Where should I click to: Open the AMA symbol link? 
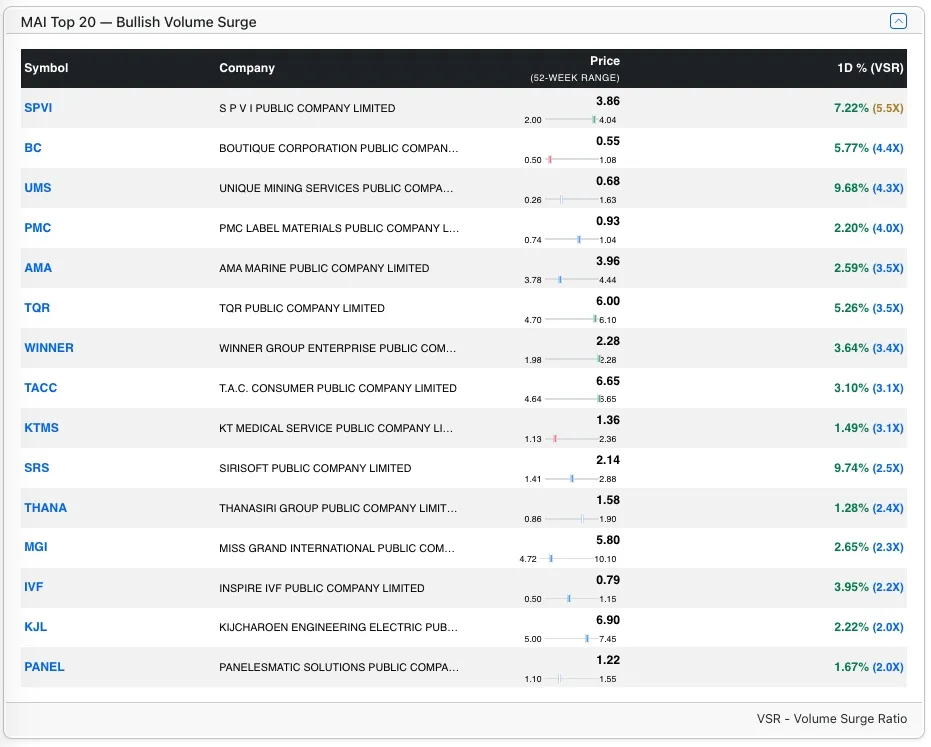[38, 268]
